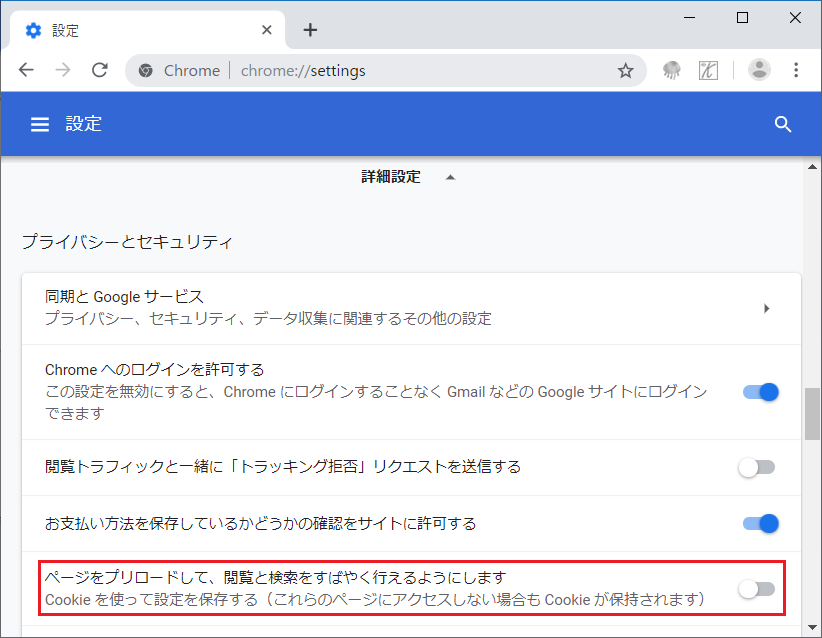This screenshot has height=638, width=822.
Task: Click the search settings magnifier icon
Action: [783, 124]
